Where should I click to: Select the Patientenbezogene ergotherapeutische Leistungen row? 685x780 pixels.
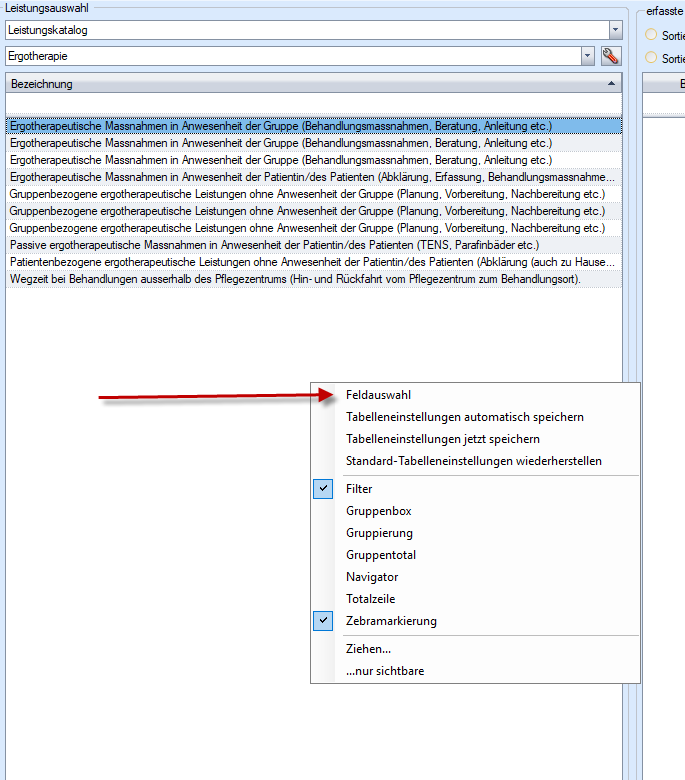[x=313, y=262]
